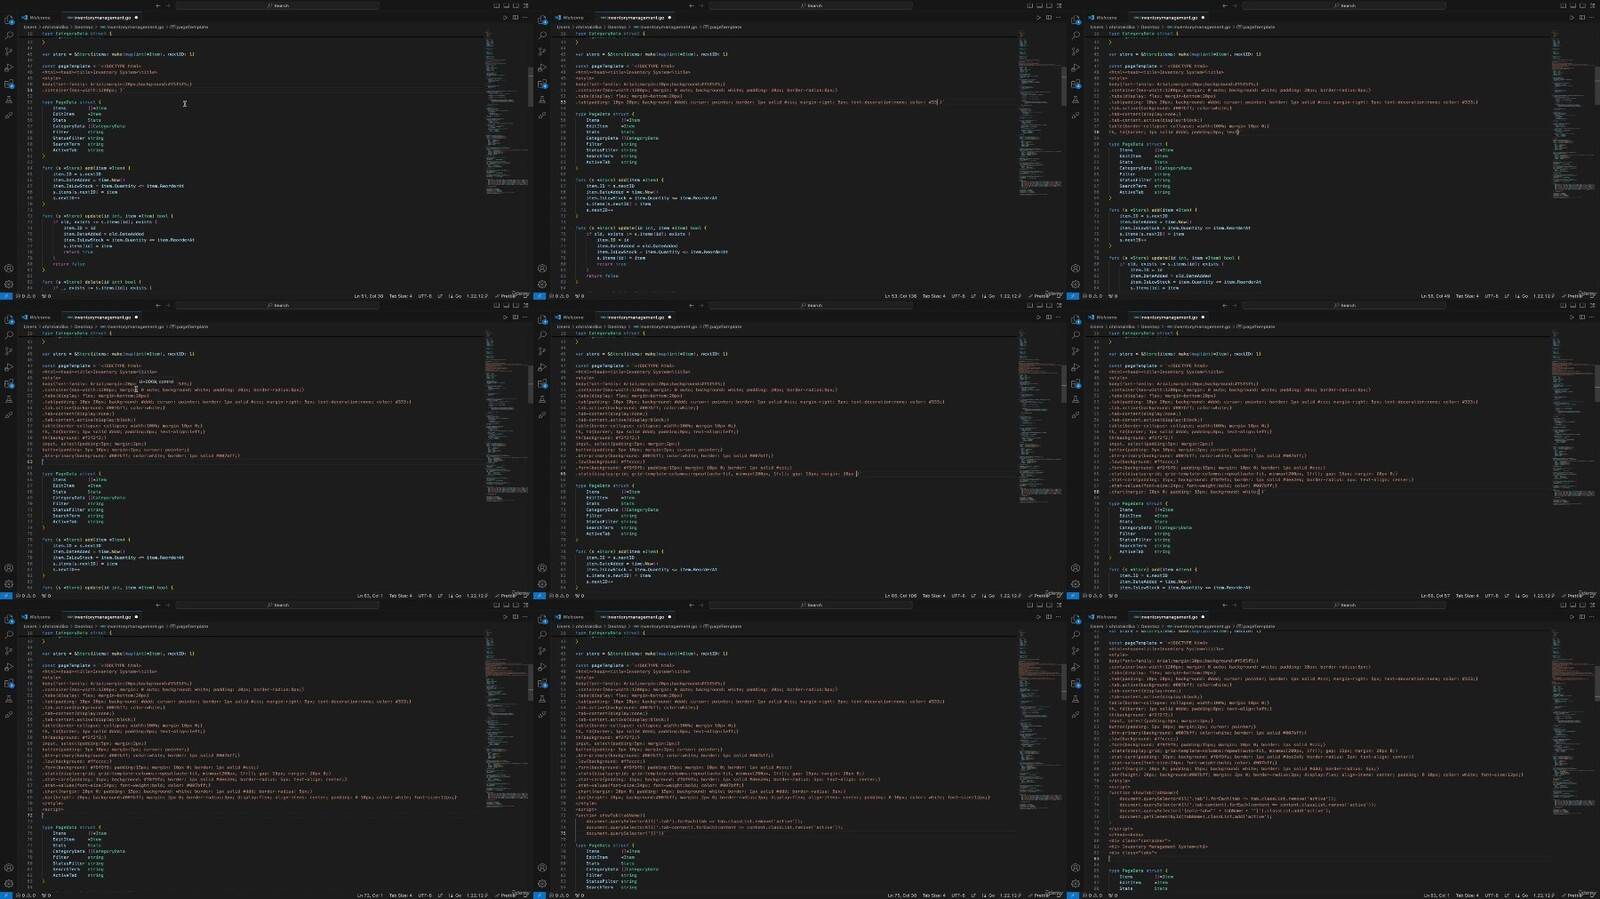Open Search view in the top-right window

click(1075, 36)
